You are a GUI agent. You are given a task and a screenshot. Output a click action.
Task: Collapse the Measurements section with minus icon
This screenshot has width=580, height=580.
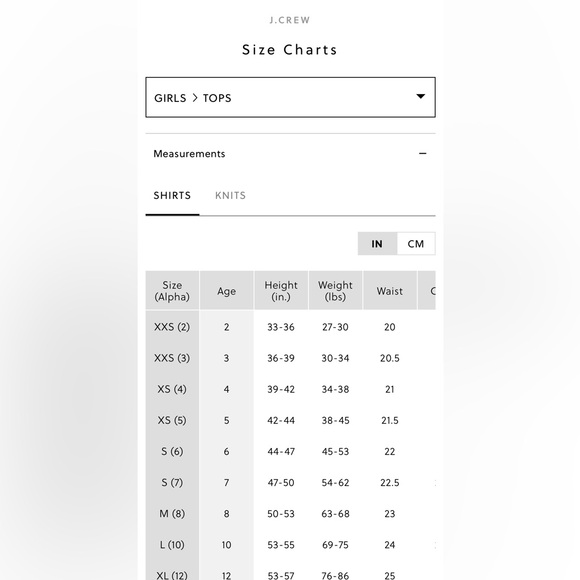click(x=422, y=154)
